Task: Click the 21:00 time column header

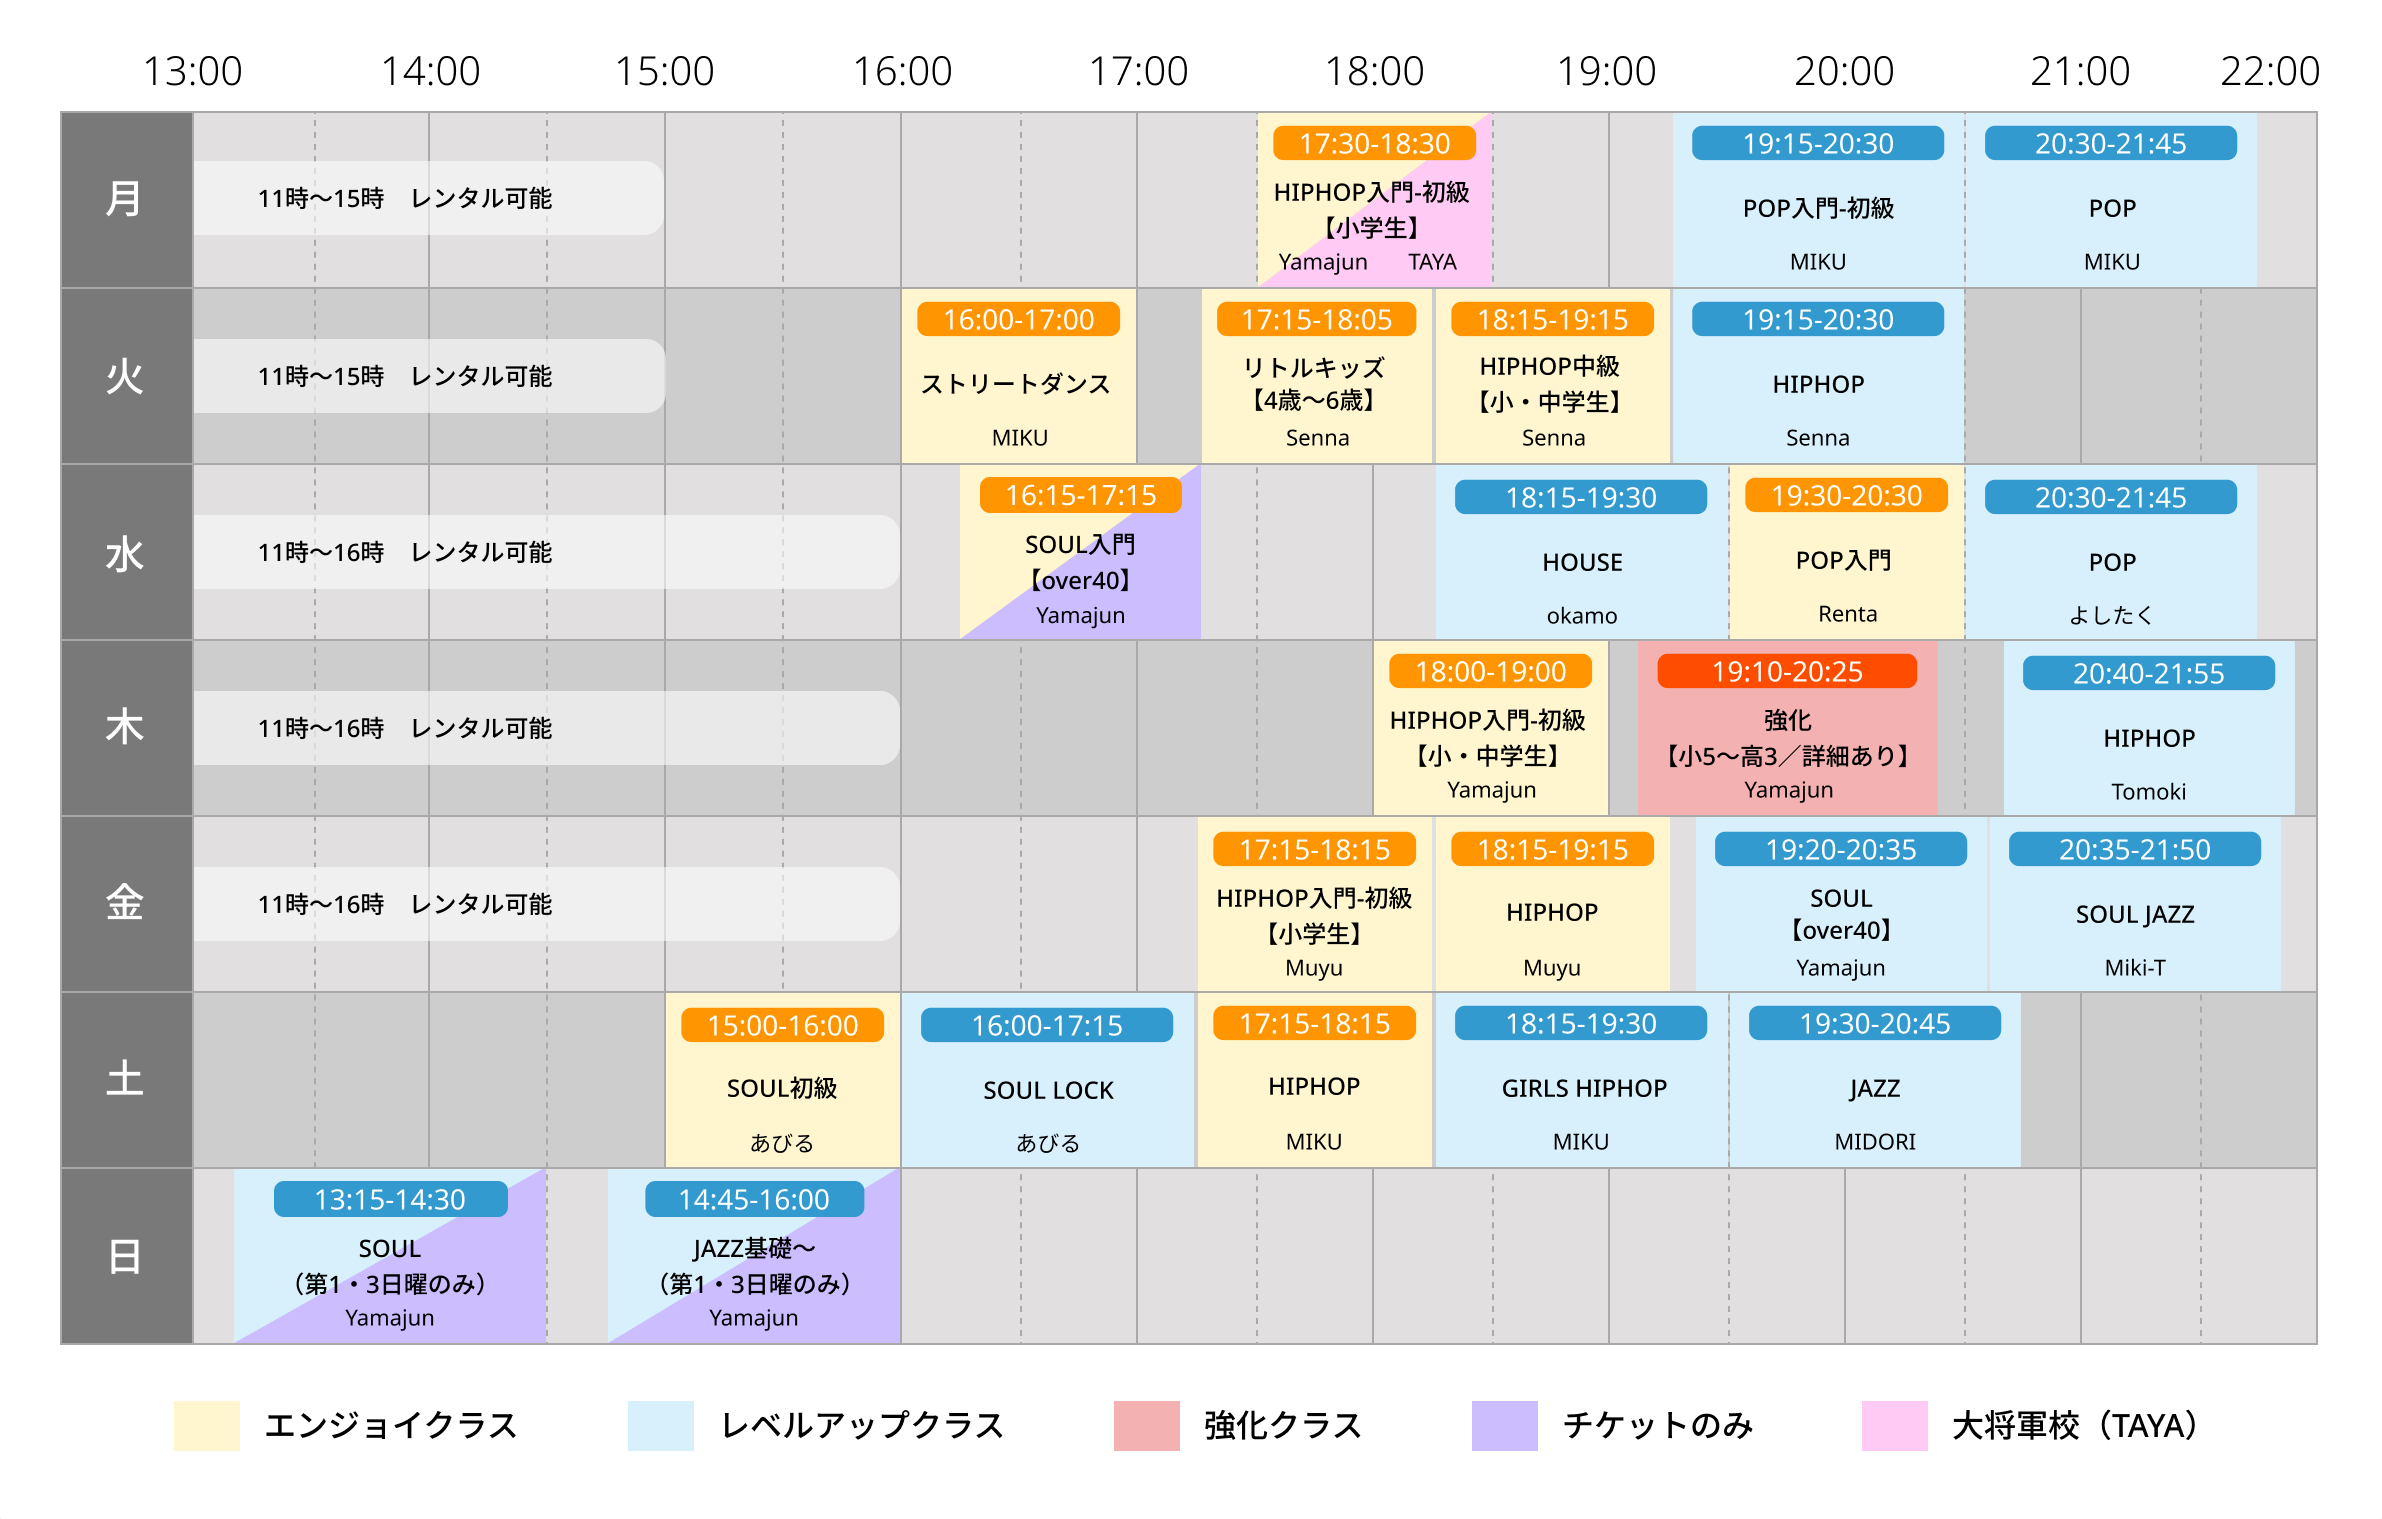Action: pos(2080,71)
